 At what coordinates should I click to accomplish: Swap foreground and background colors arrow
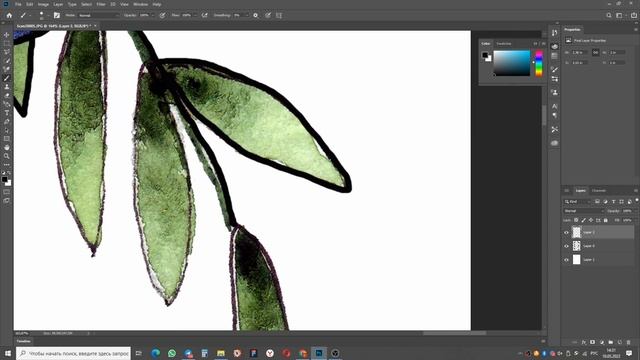[x=9, y=173]
